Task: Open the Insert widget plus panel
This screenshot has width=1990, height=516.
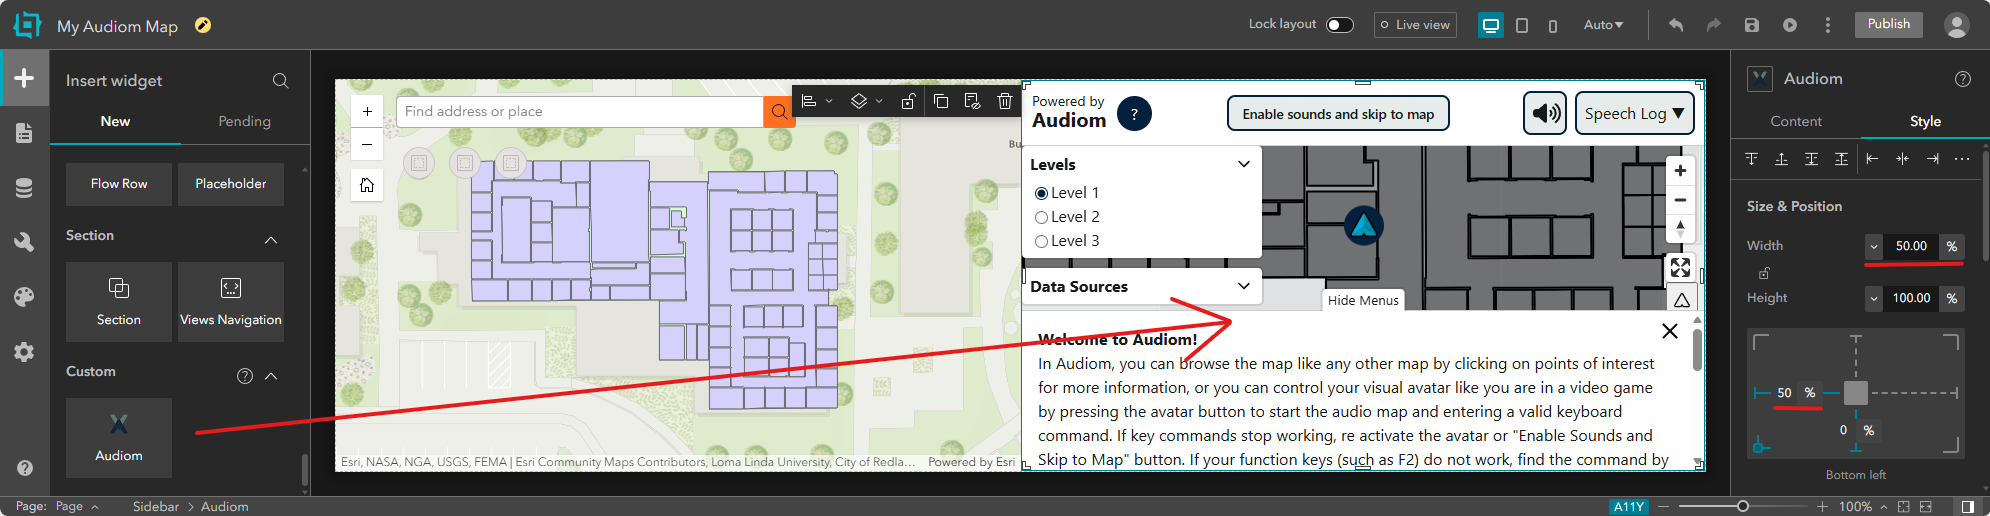Action: [x=24, y=78]
